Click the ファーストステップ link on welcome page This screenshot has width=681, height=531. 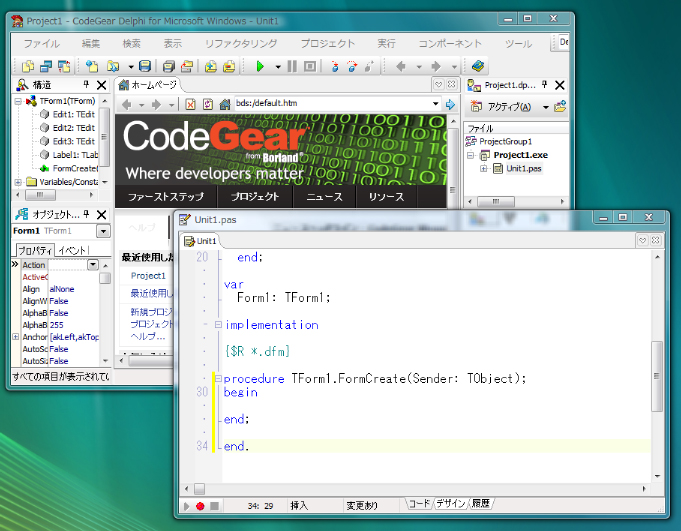click(x=165, y=197)
